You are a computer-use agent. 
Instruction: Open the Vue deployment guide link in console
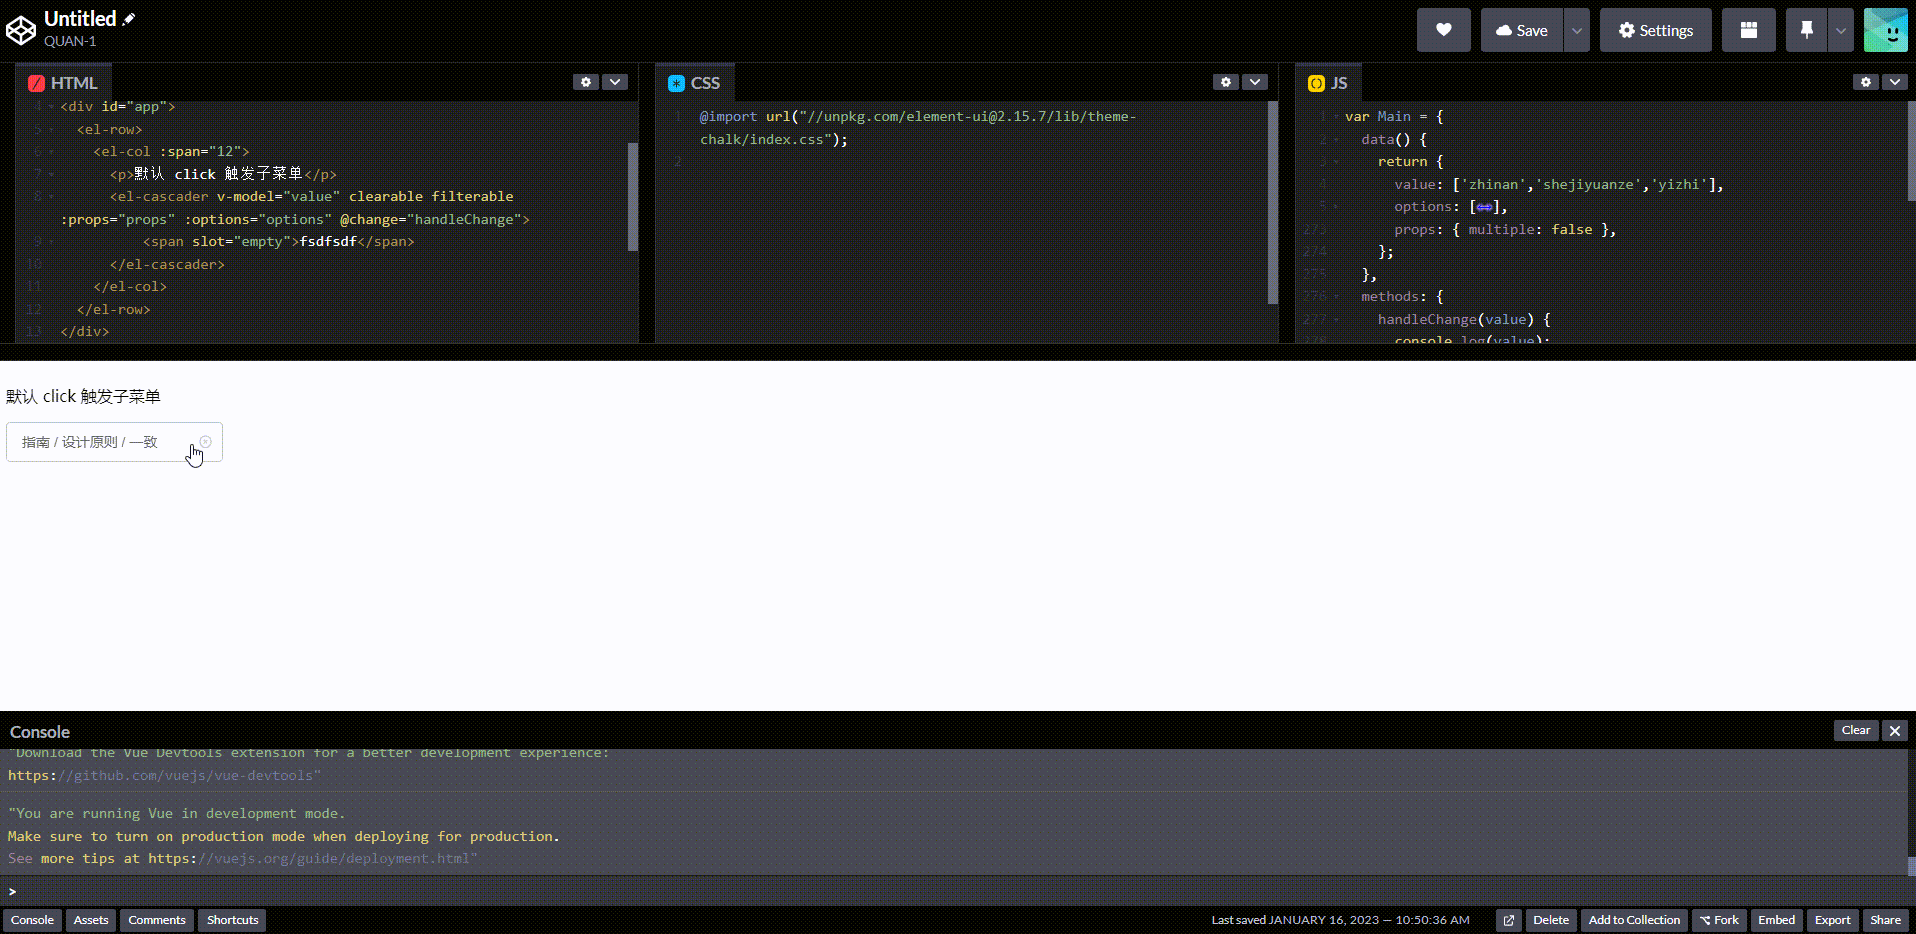(x=313, y=859)
